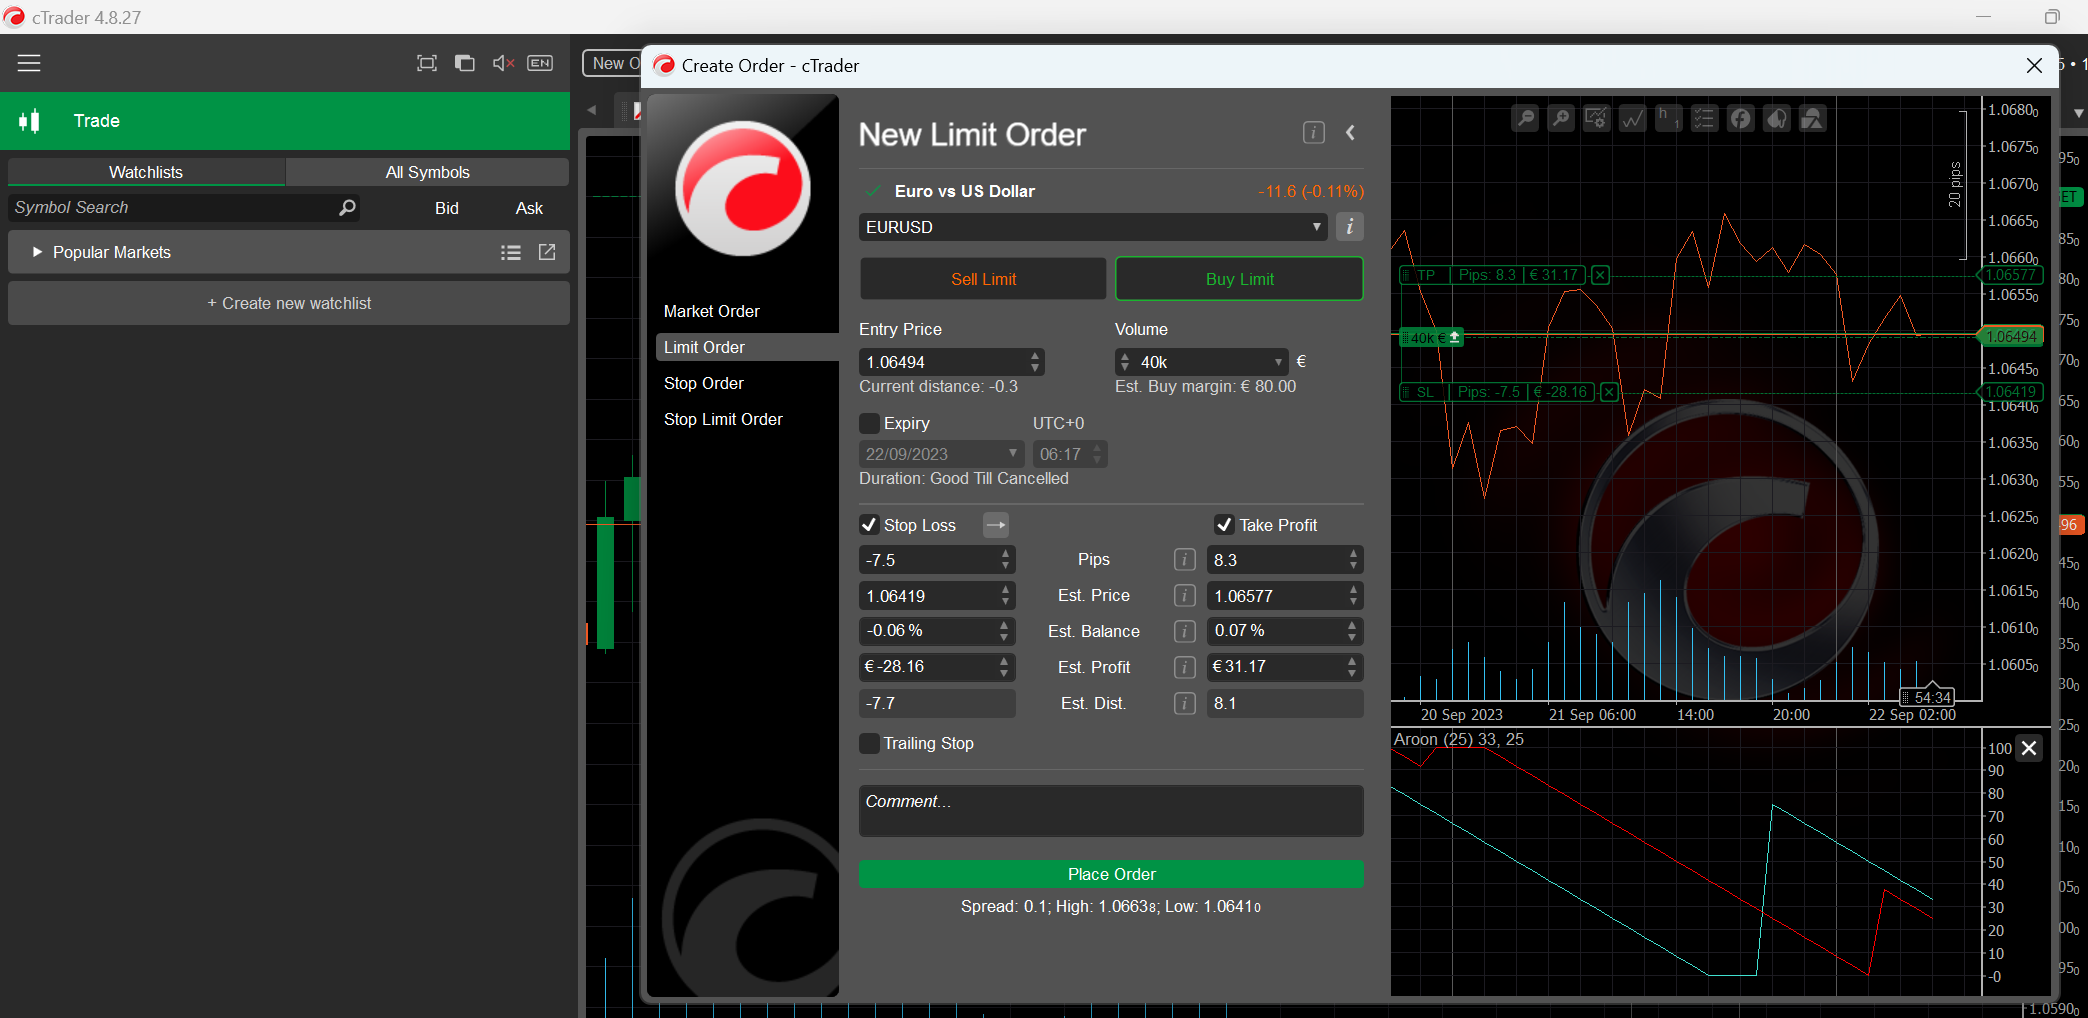
Task: Zoom in the order chart
Action: coord(1561,119)
